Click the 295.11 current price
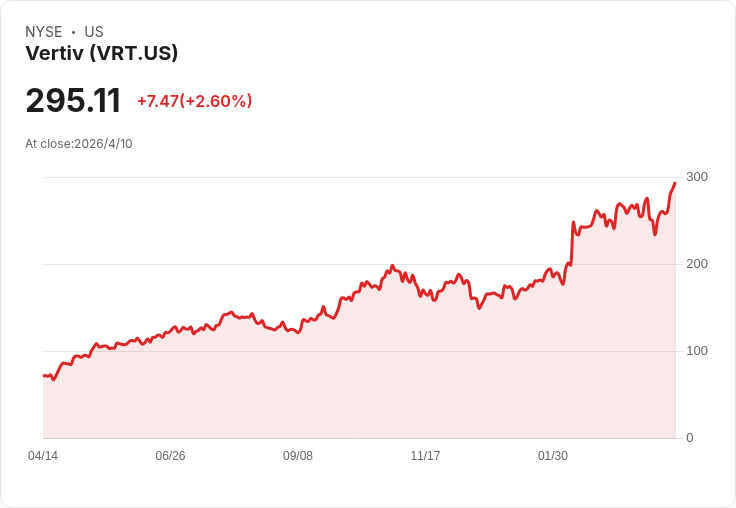 tap(73, 101)
